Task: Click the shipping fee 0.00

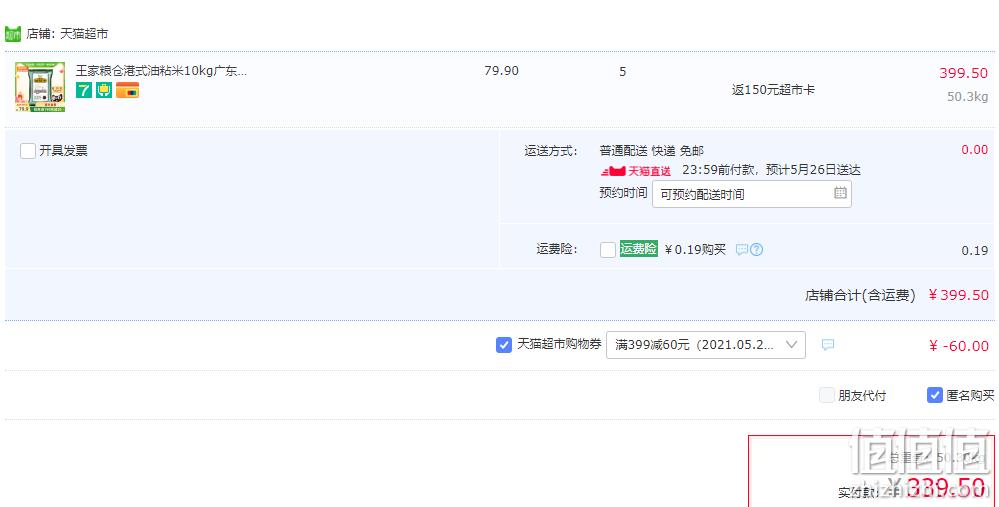Action: pos(974,150)
